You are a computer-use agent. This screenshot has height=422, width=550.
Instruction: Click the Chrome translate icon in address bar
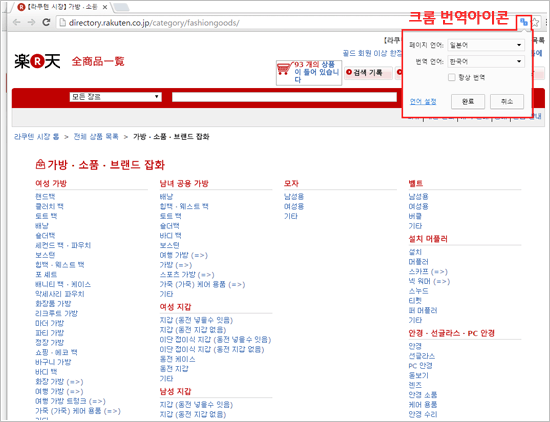tap(524, 22)
